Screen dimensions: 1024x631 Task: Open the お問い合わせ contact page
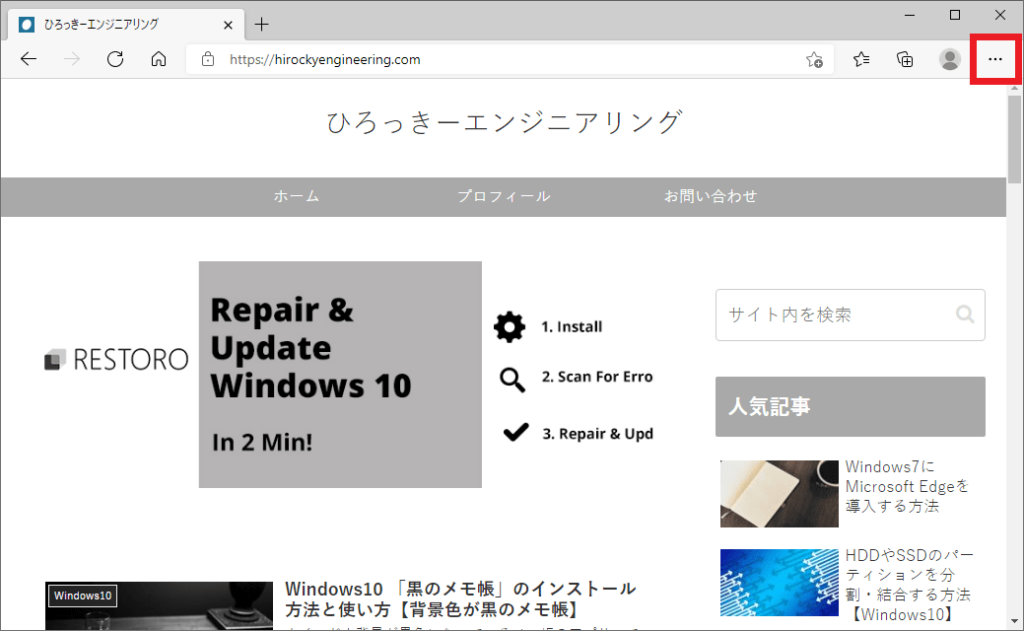[711, 196]
